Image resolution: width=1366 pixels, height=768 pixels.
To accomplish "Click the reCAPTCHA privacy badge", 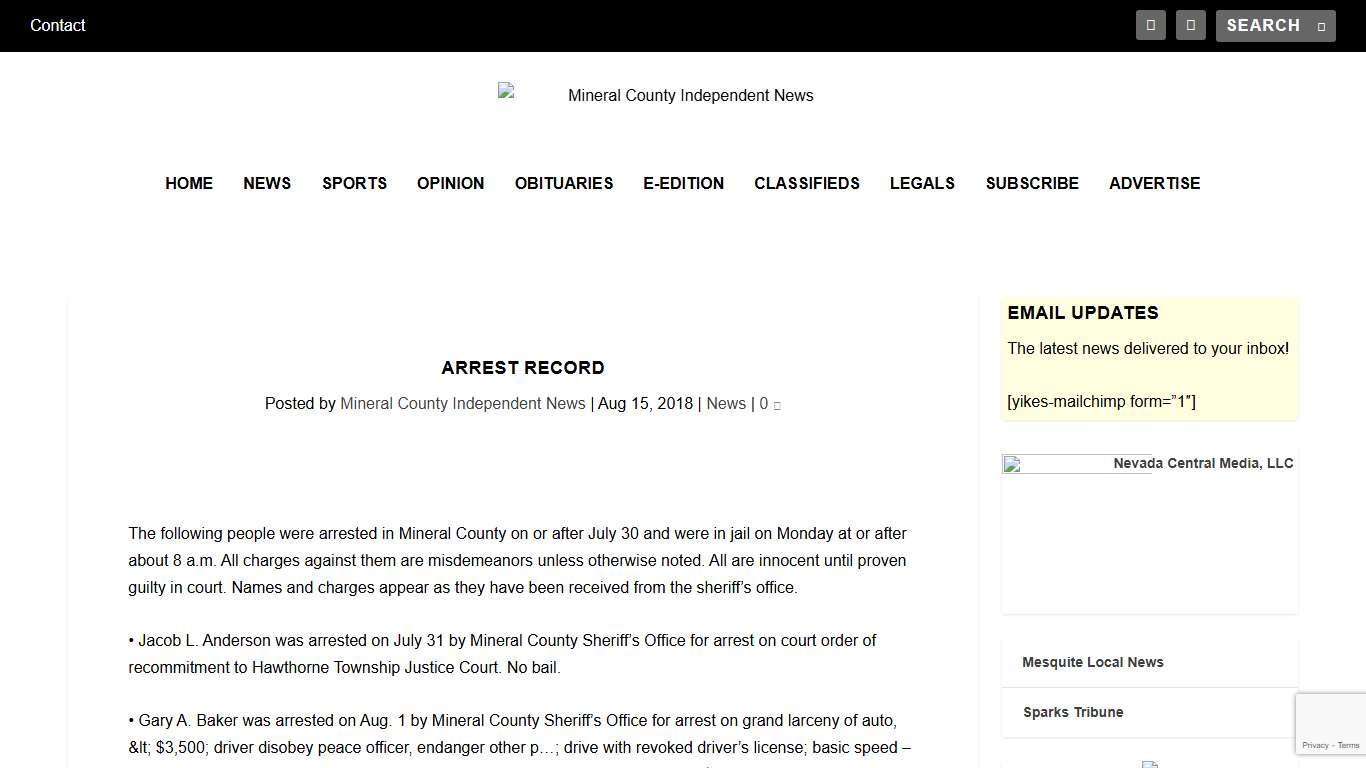I will tap(1330, 723).
